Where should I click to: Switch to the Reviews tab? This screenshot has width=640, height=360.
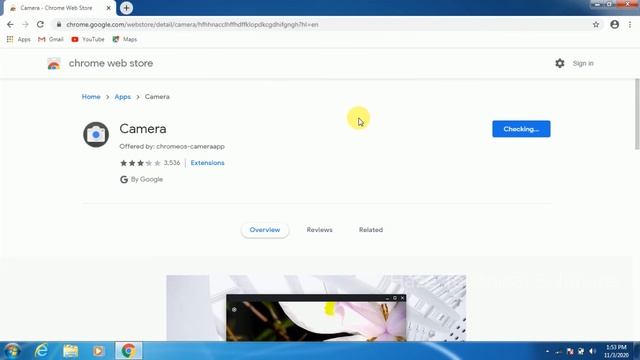click(x=319, y=230)
